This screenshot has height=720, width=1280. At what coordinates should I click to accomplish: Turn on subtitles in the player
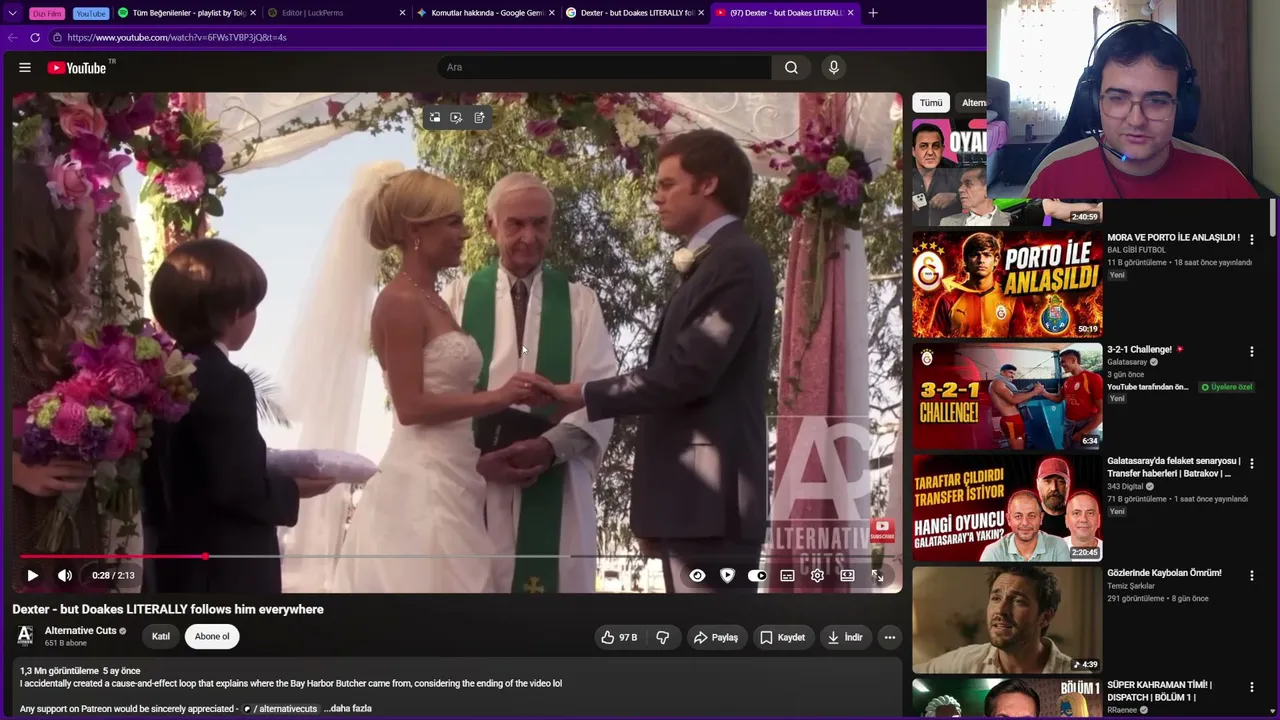[x=787, y=575]
